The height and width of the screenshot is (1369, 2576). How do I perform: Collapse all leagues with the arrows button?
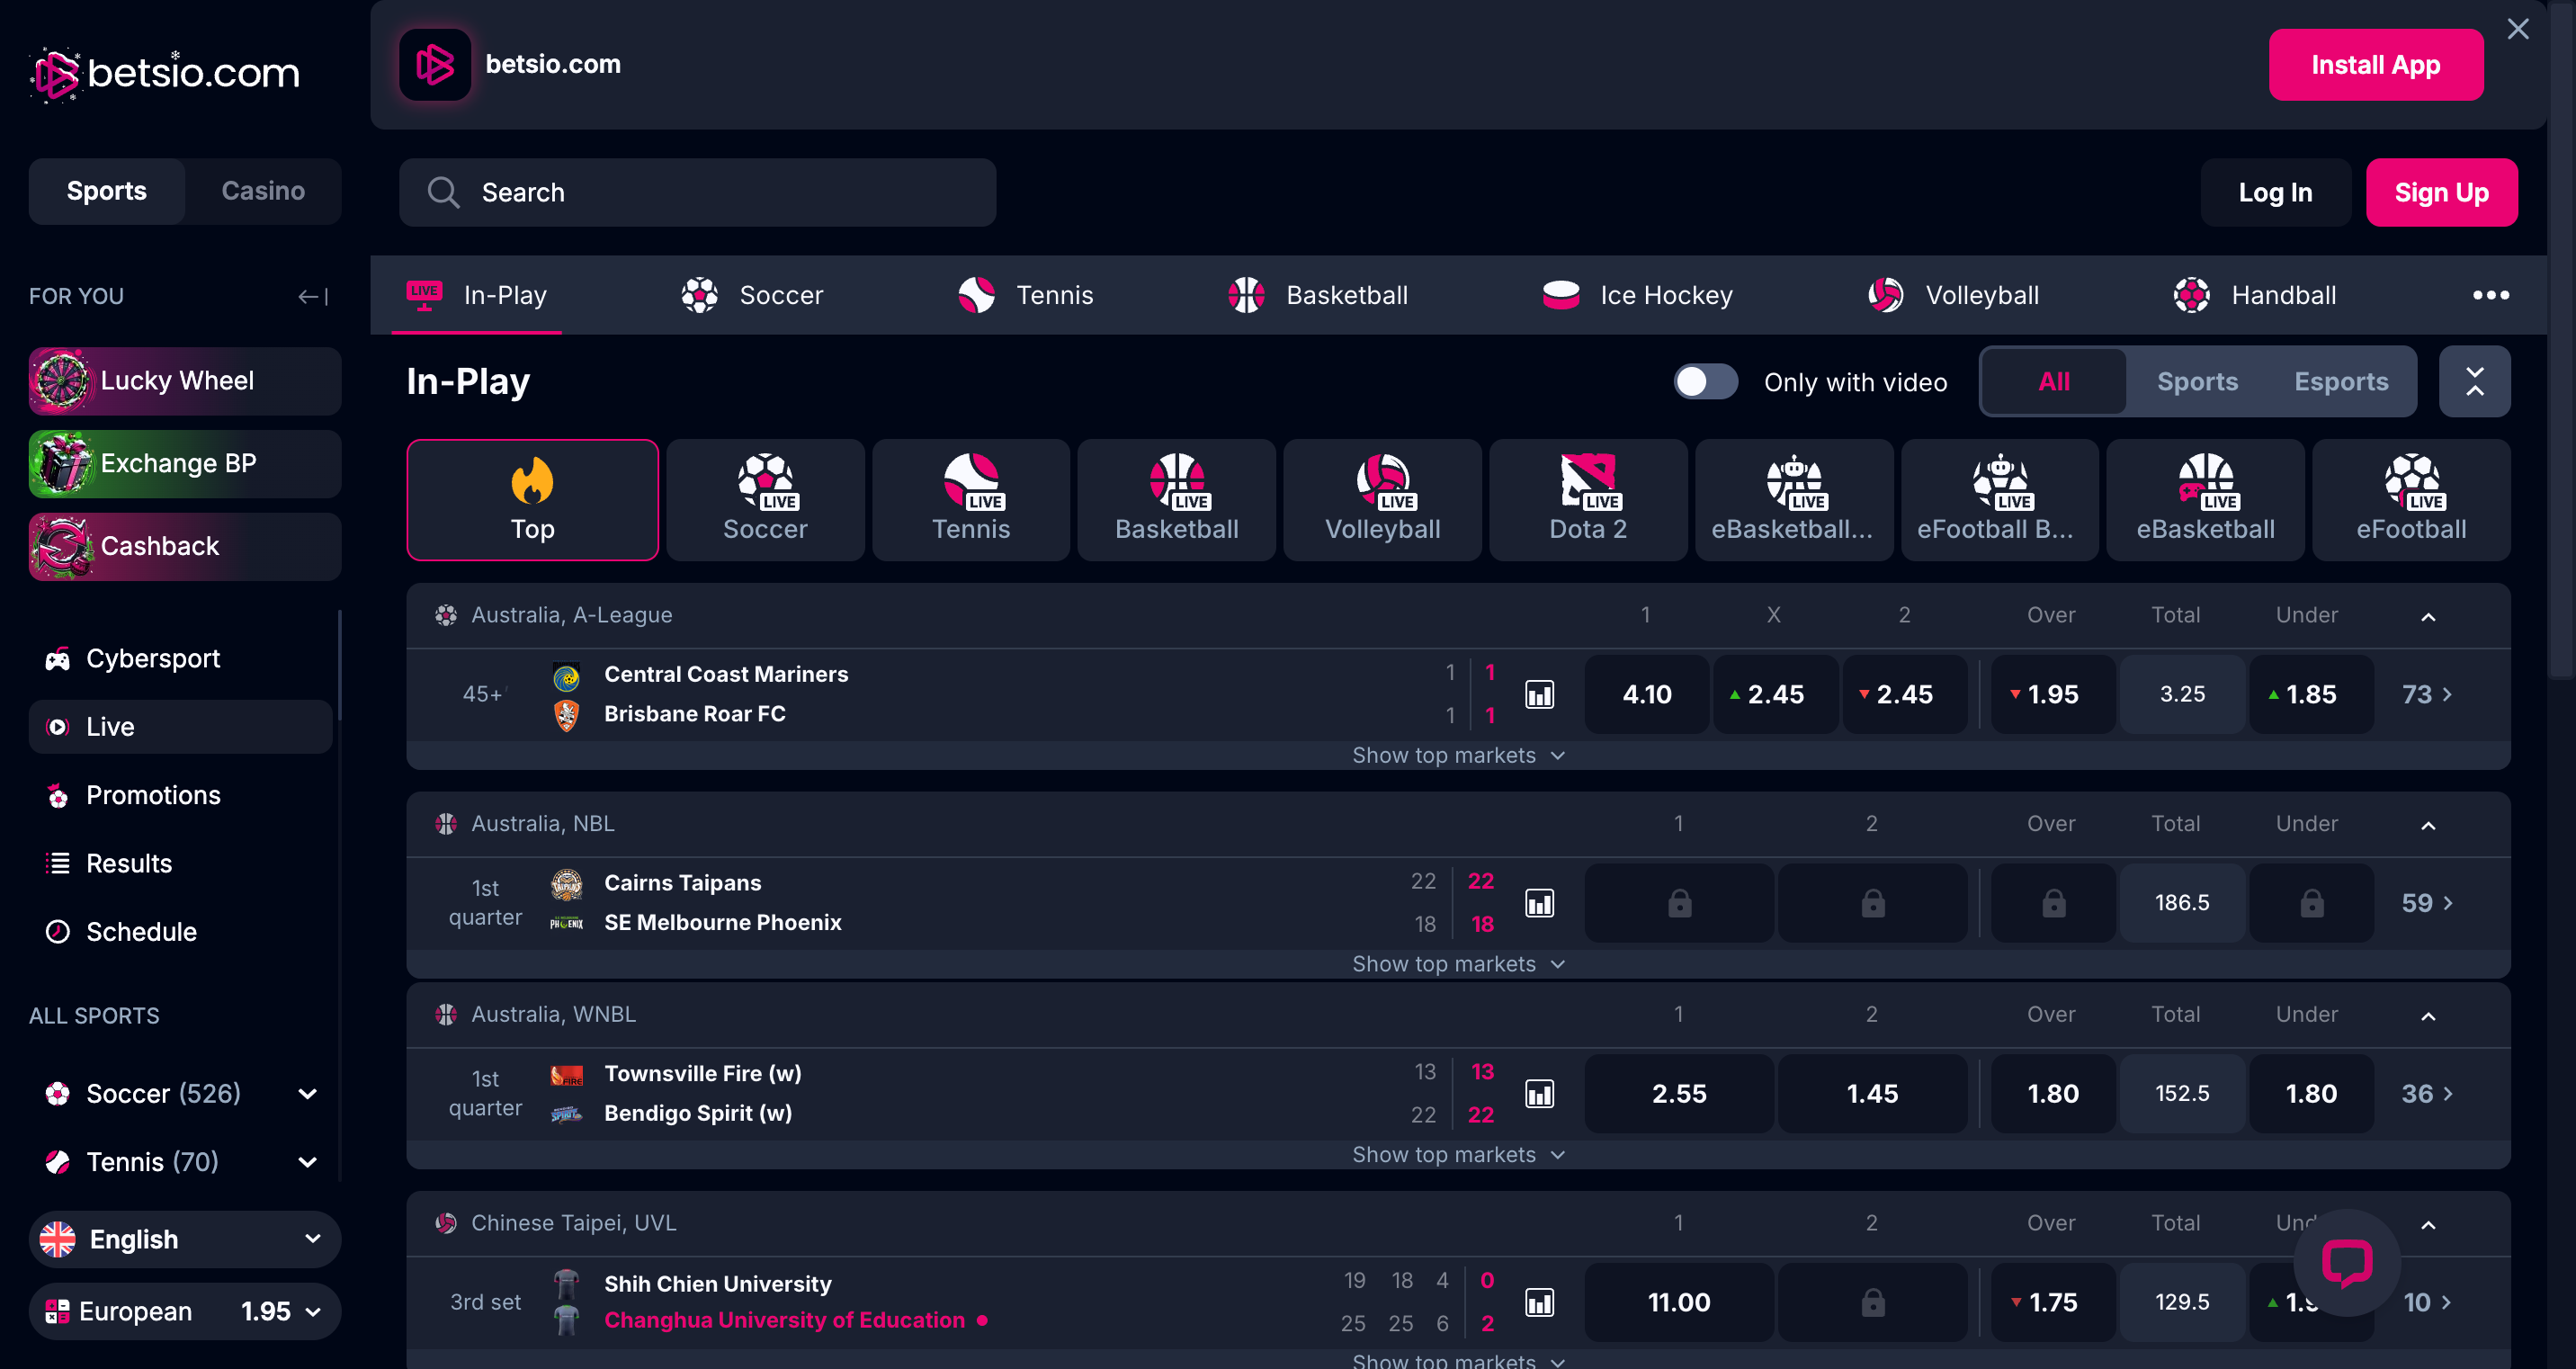pos(2475,381)
